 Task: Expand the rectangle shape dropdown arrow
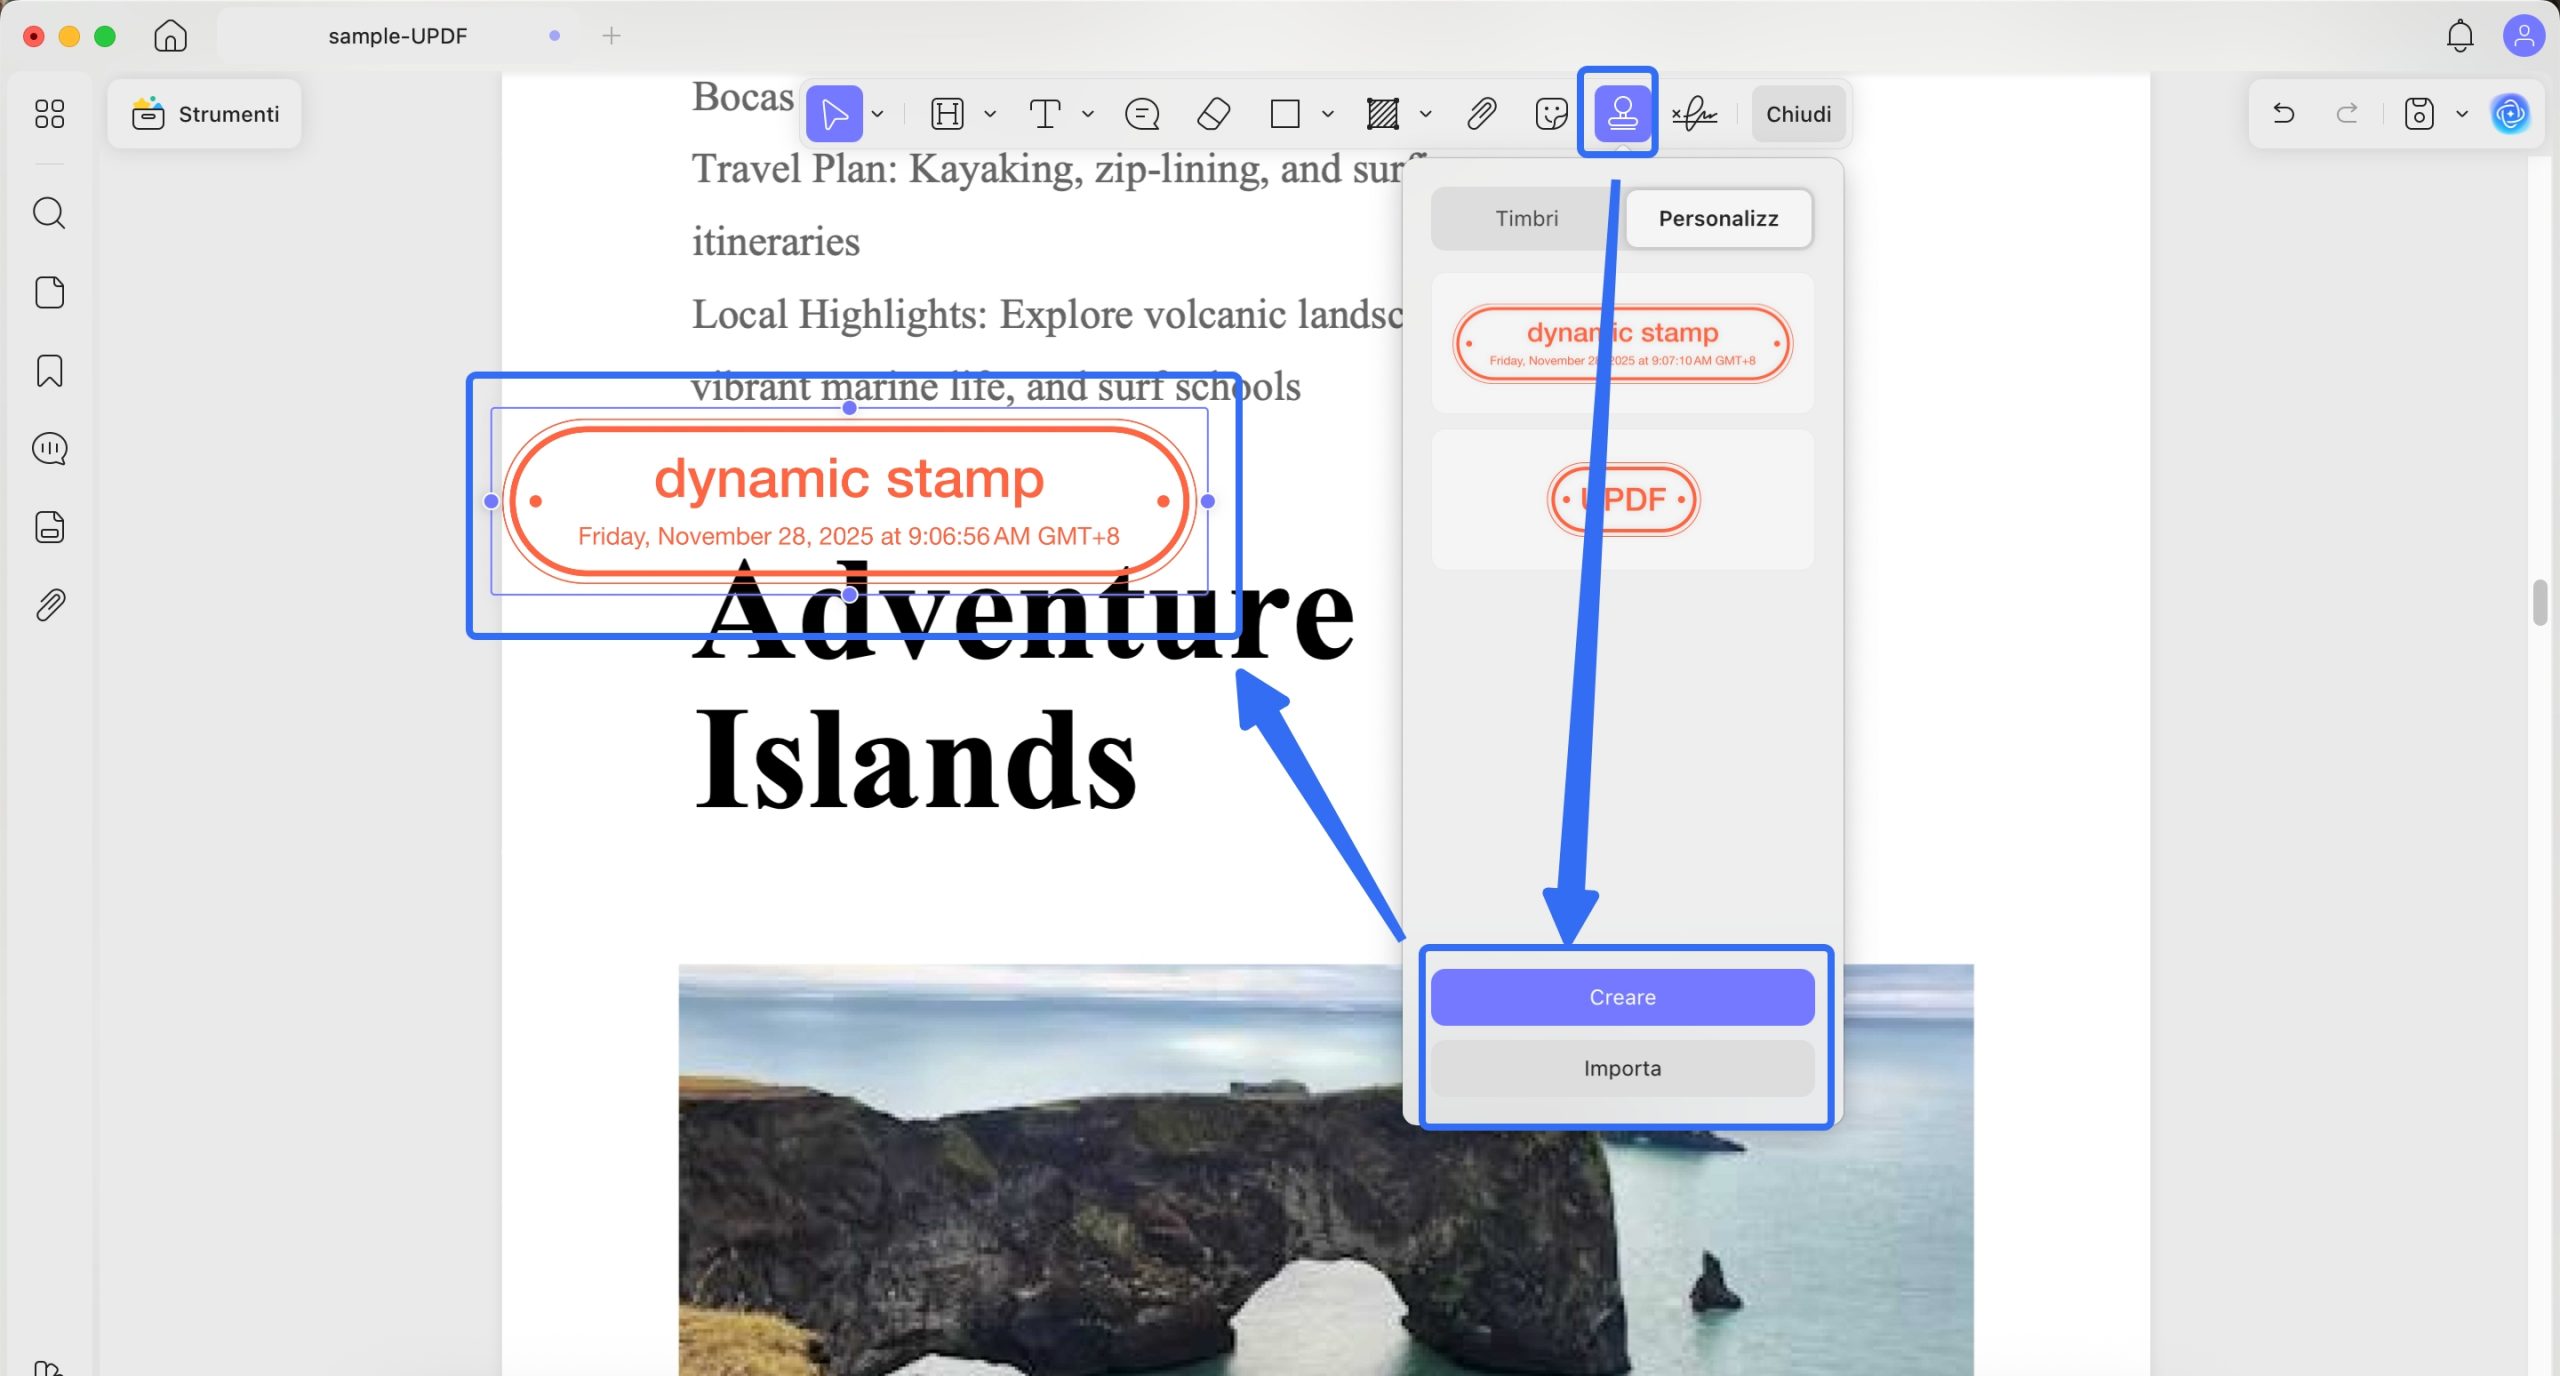click(x=1328, y=114)
